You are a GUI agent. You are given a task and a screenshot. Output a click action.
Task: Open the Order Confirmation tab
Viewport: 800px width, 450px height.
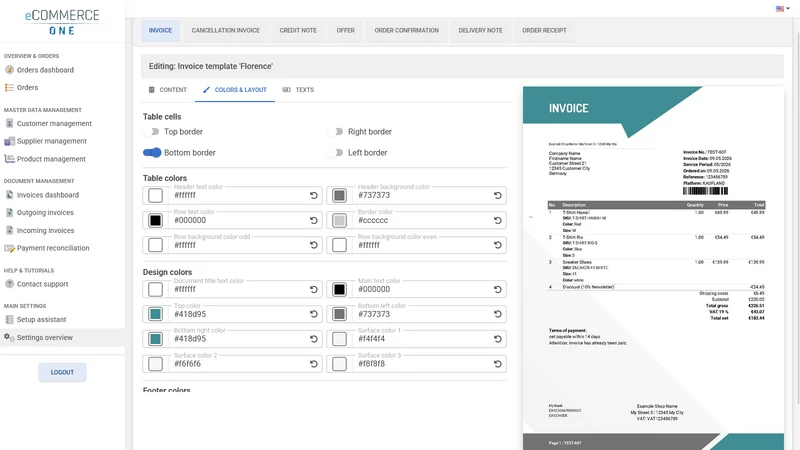tap(407, 31)
